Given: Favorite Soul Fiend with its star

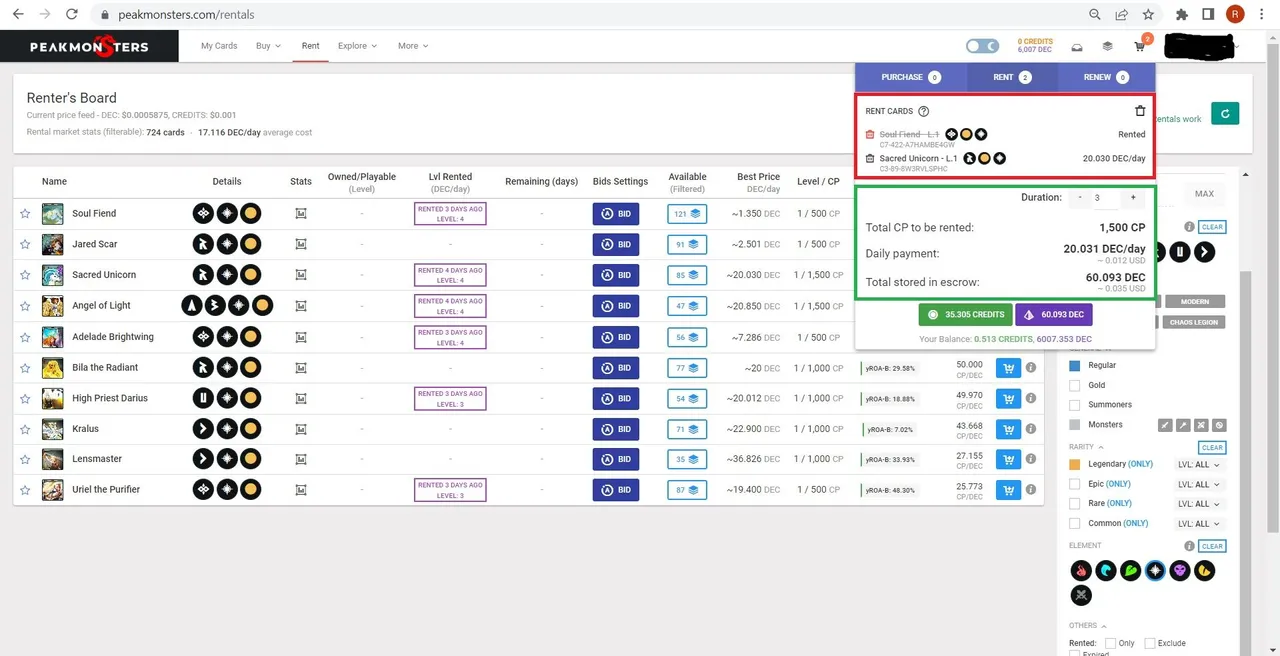Looking at the screenshot, I should 25,214.
